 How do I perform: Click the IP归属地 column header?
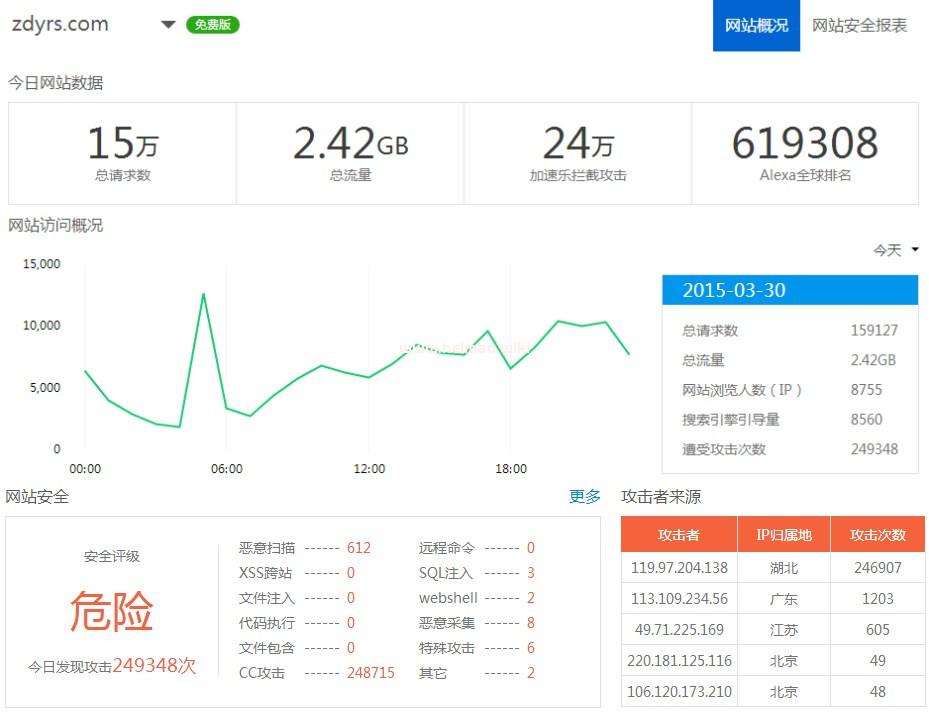tap(783, 535)
